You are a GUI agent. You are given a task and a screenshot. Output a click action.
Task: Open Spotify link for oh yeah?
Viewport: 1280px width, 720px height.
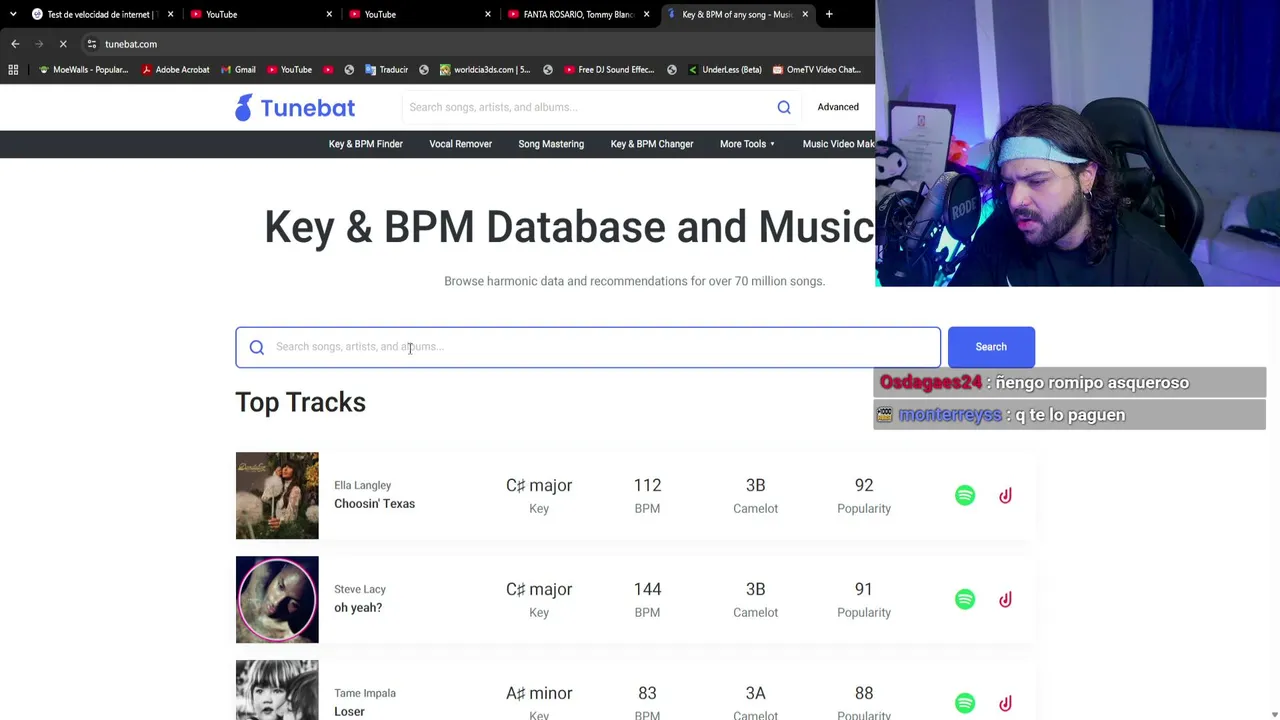pos(965,600)
